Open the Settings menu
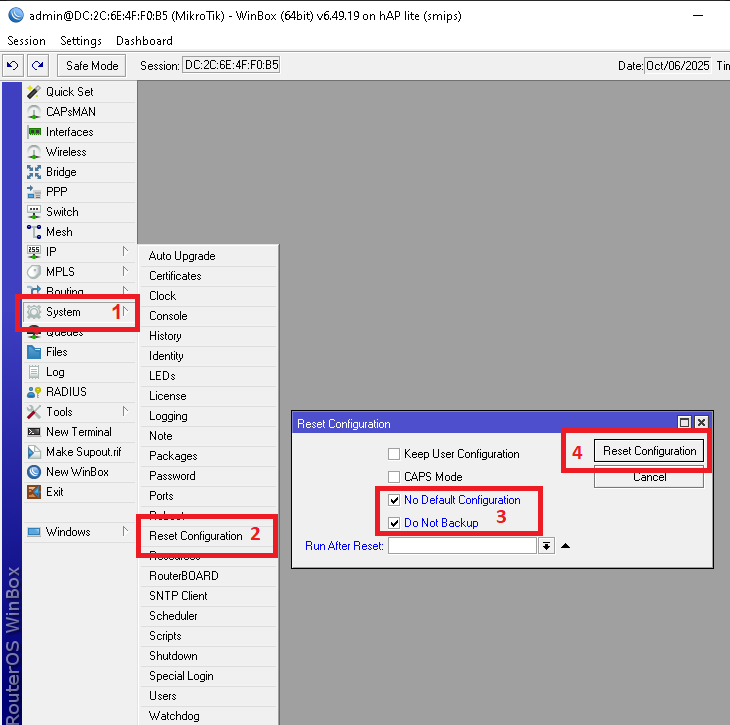This screenshot has height=725, width=730. [x=80, y=41]
